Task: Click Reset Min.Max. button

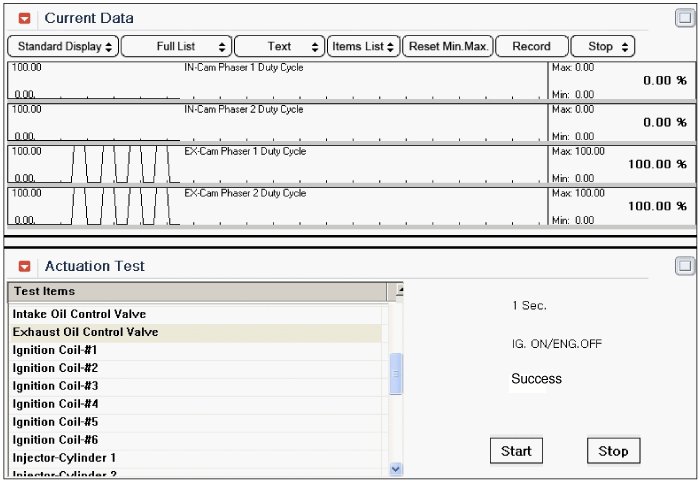Action: [449, 46]
